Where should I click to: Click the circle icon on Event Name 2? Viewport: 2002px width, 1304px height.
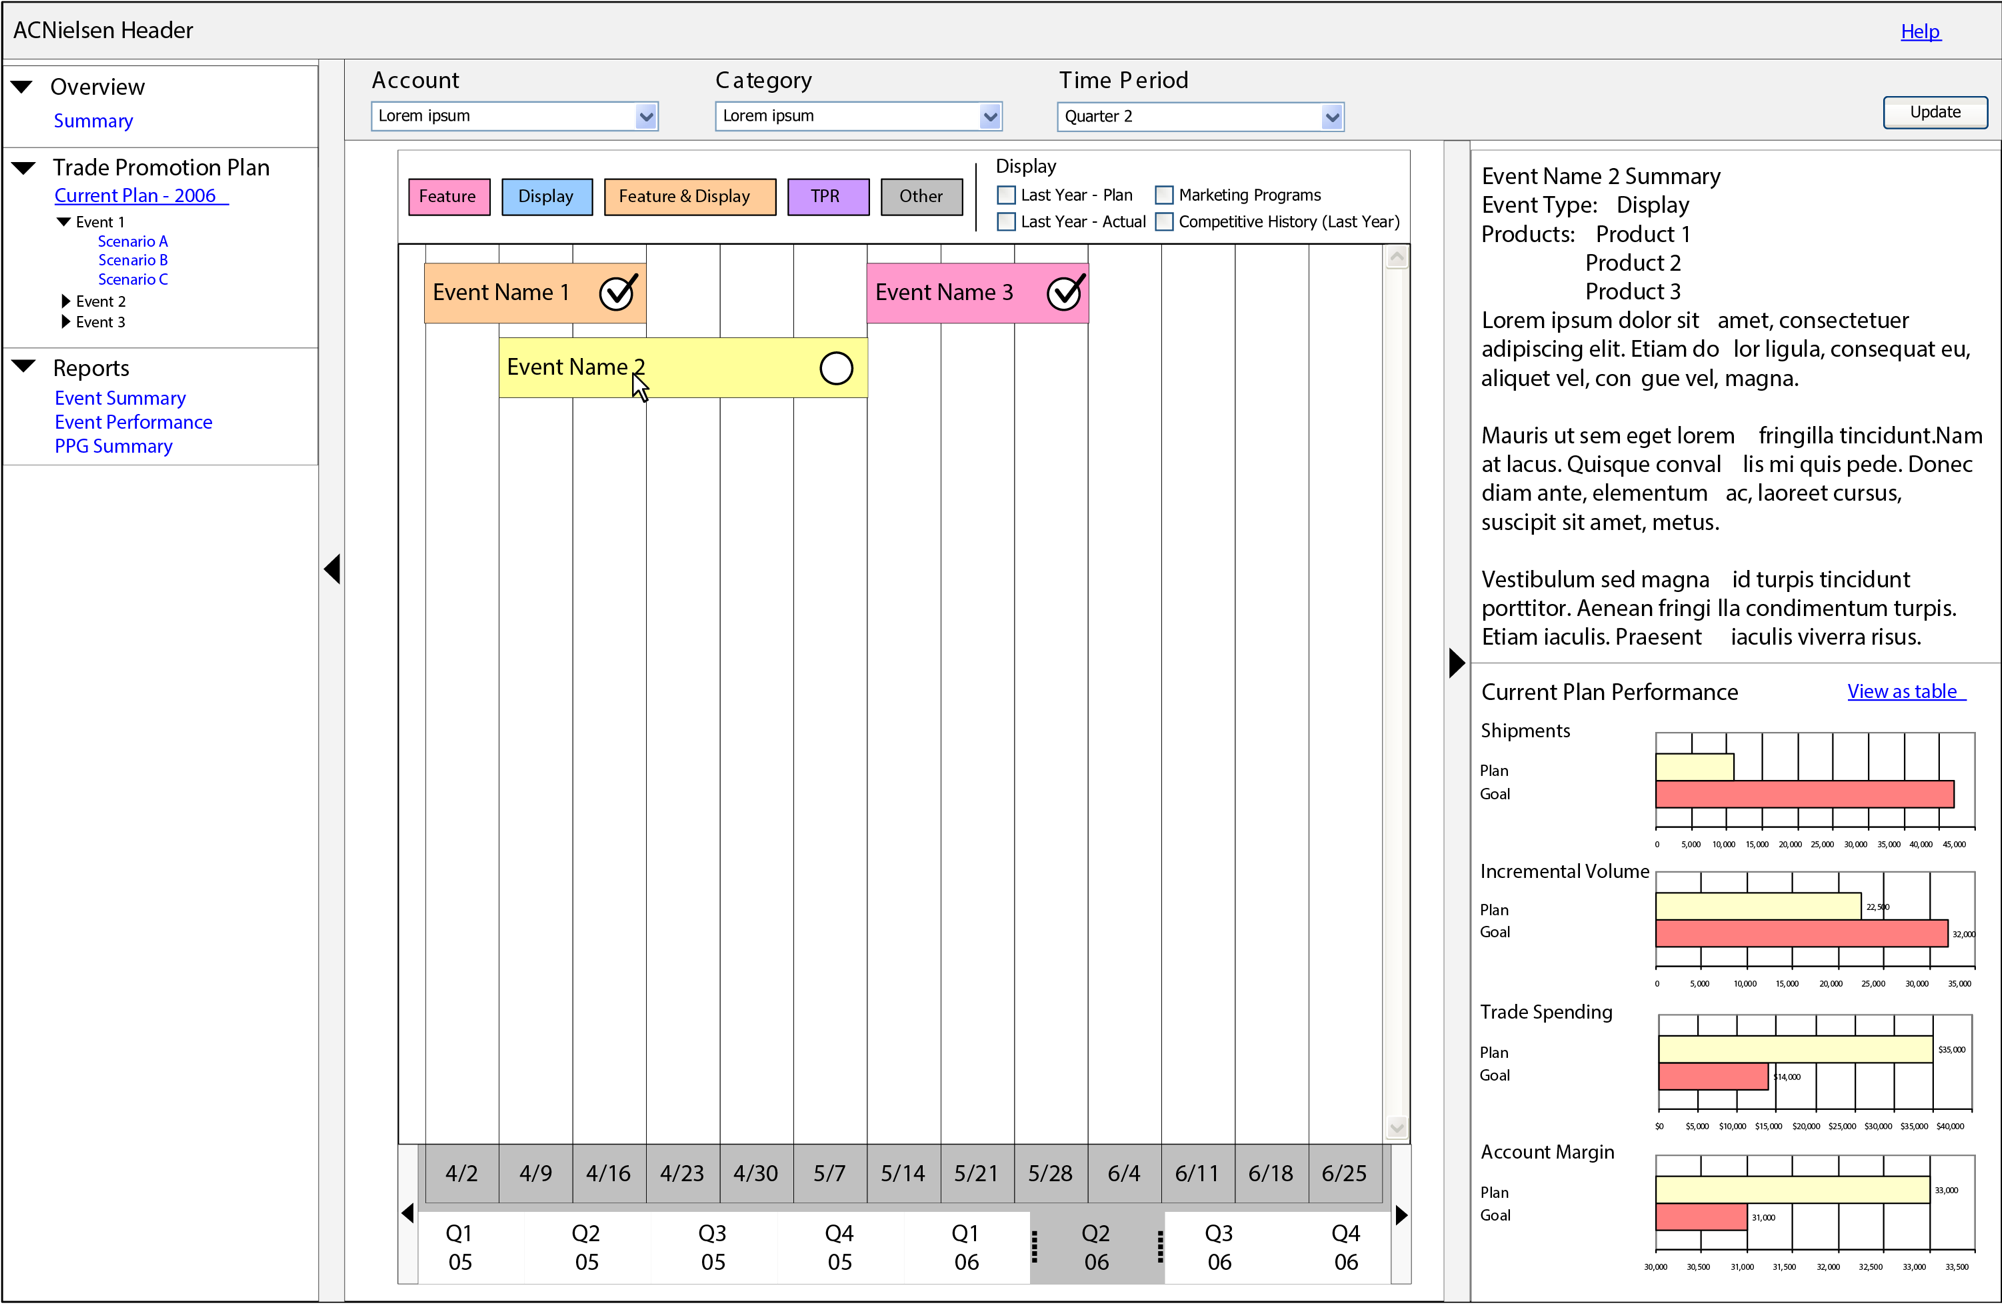[x=834, y=367]
